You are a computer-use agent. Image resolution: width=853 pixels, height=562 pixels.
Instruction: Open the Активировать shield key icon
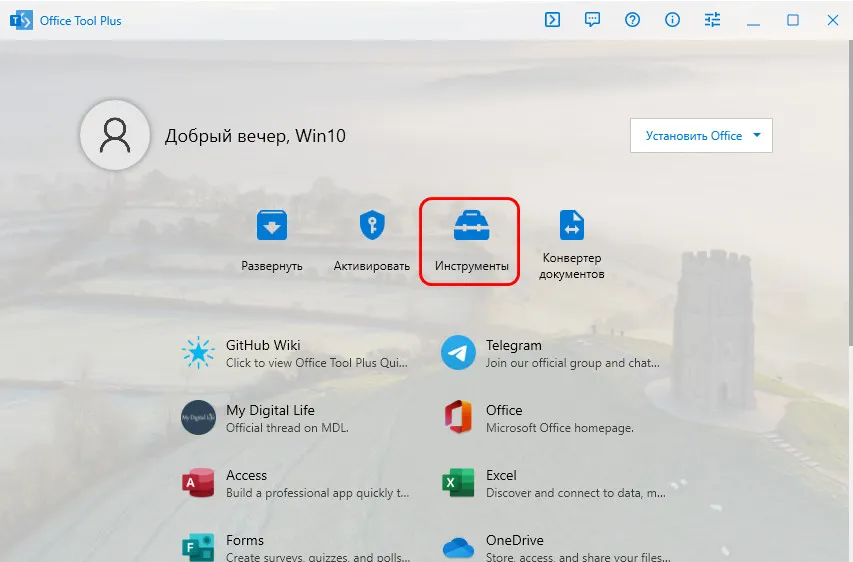(x=372, y=225)
